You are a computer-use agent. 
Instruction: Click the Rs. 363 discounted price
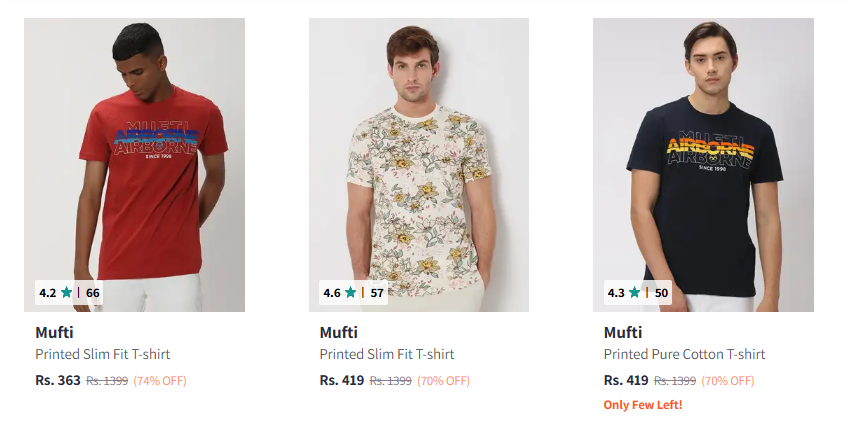tap(58, 380)
